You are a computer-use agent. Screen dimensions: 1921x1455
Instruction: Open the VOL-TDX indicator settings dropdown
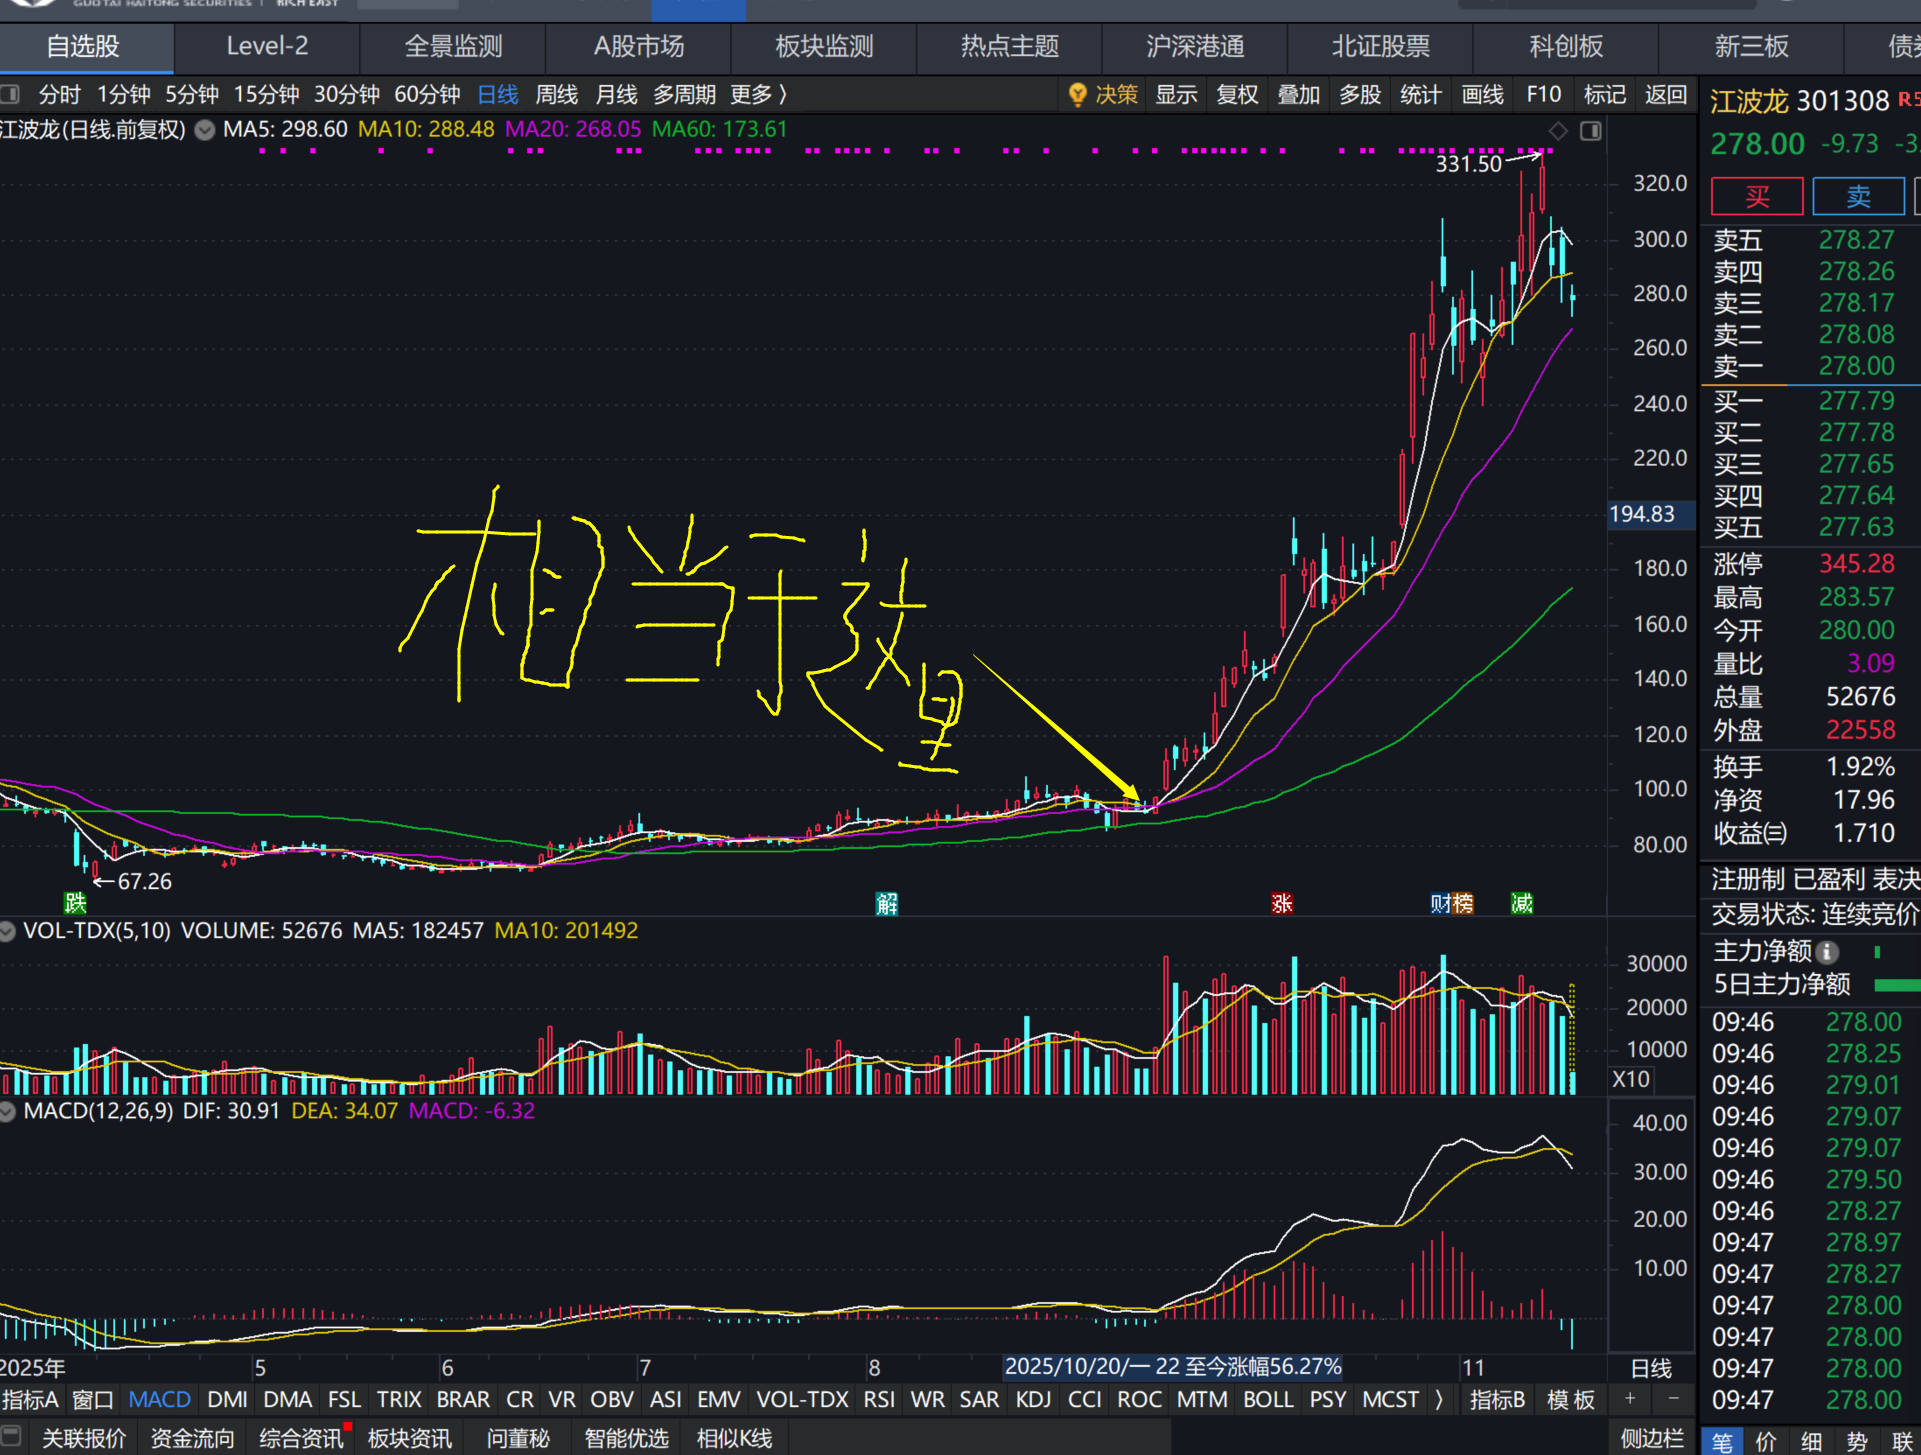8,931
